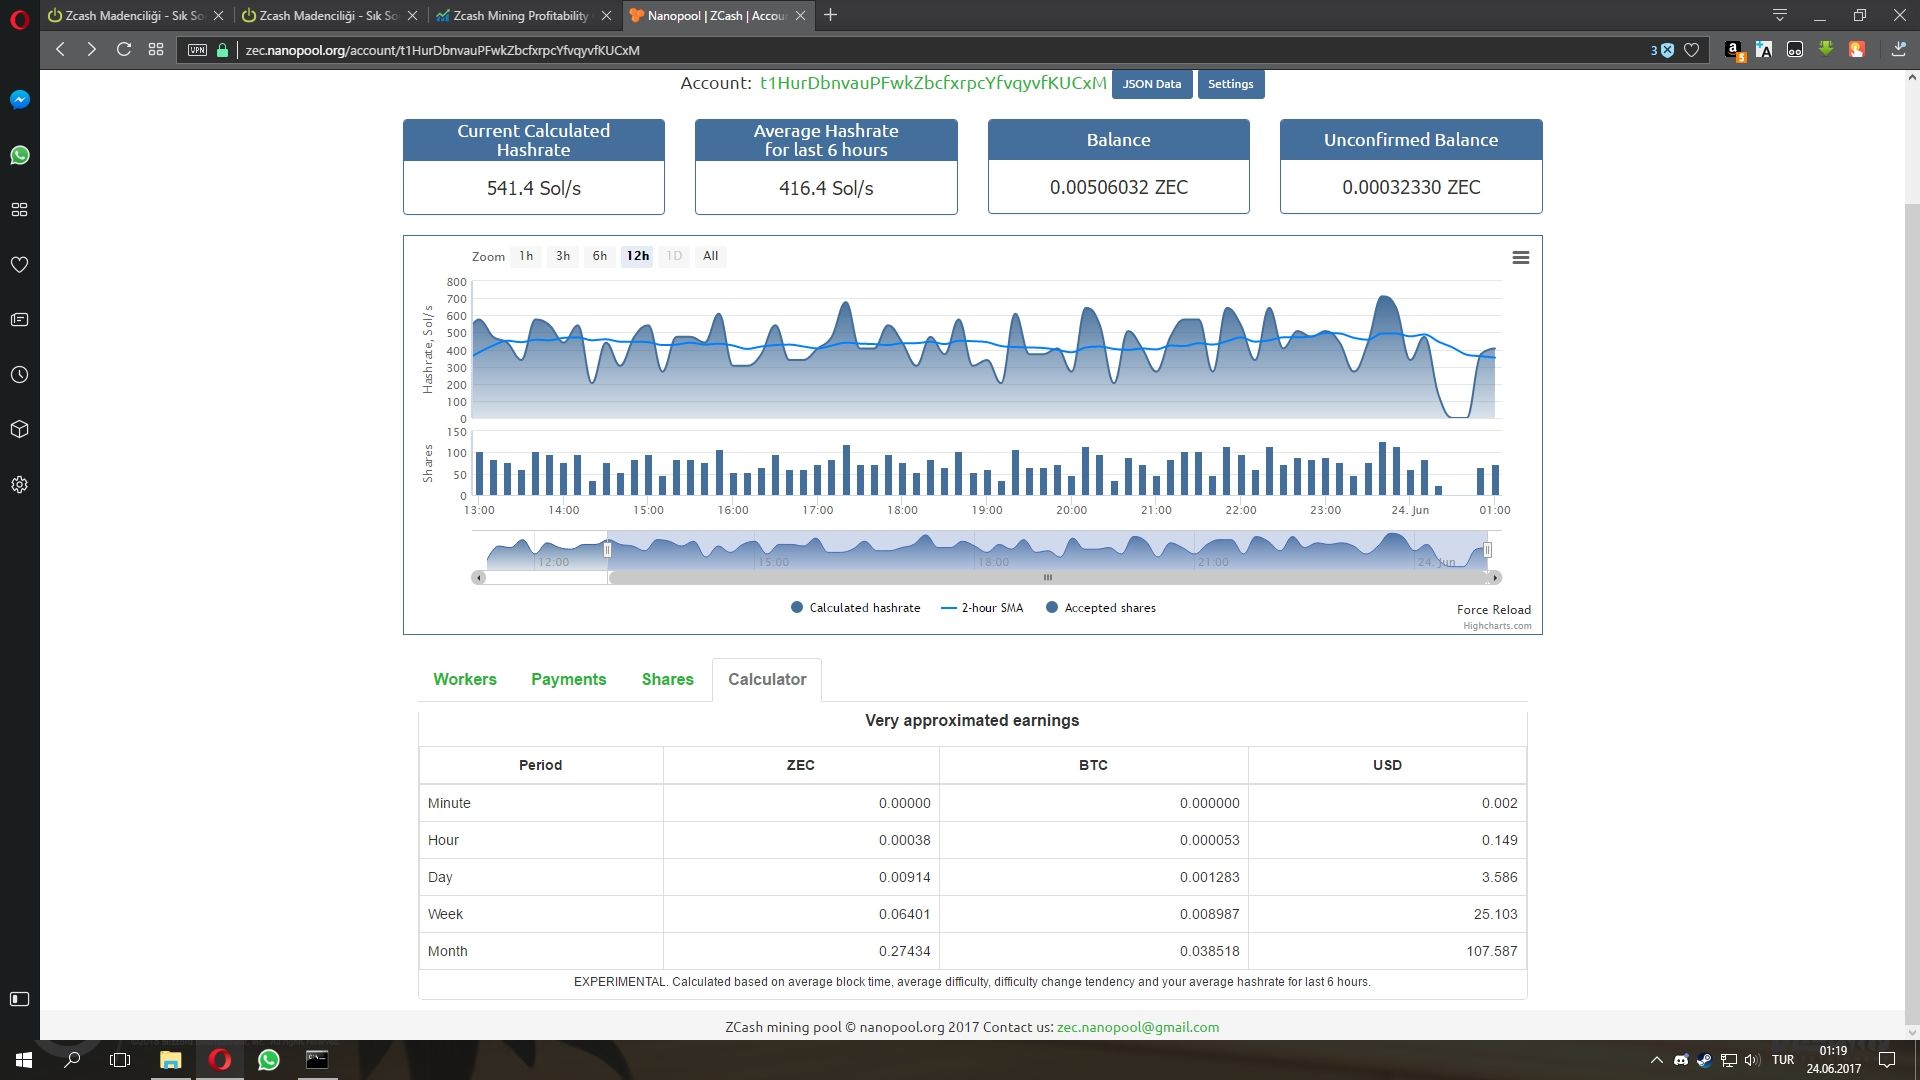Click the VPN badge in the address bar
The height and width of the screenshot is (1080, 1920).
197,50
